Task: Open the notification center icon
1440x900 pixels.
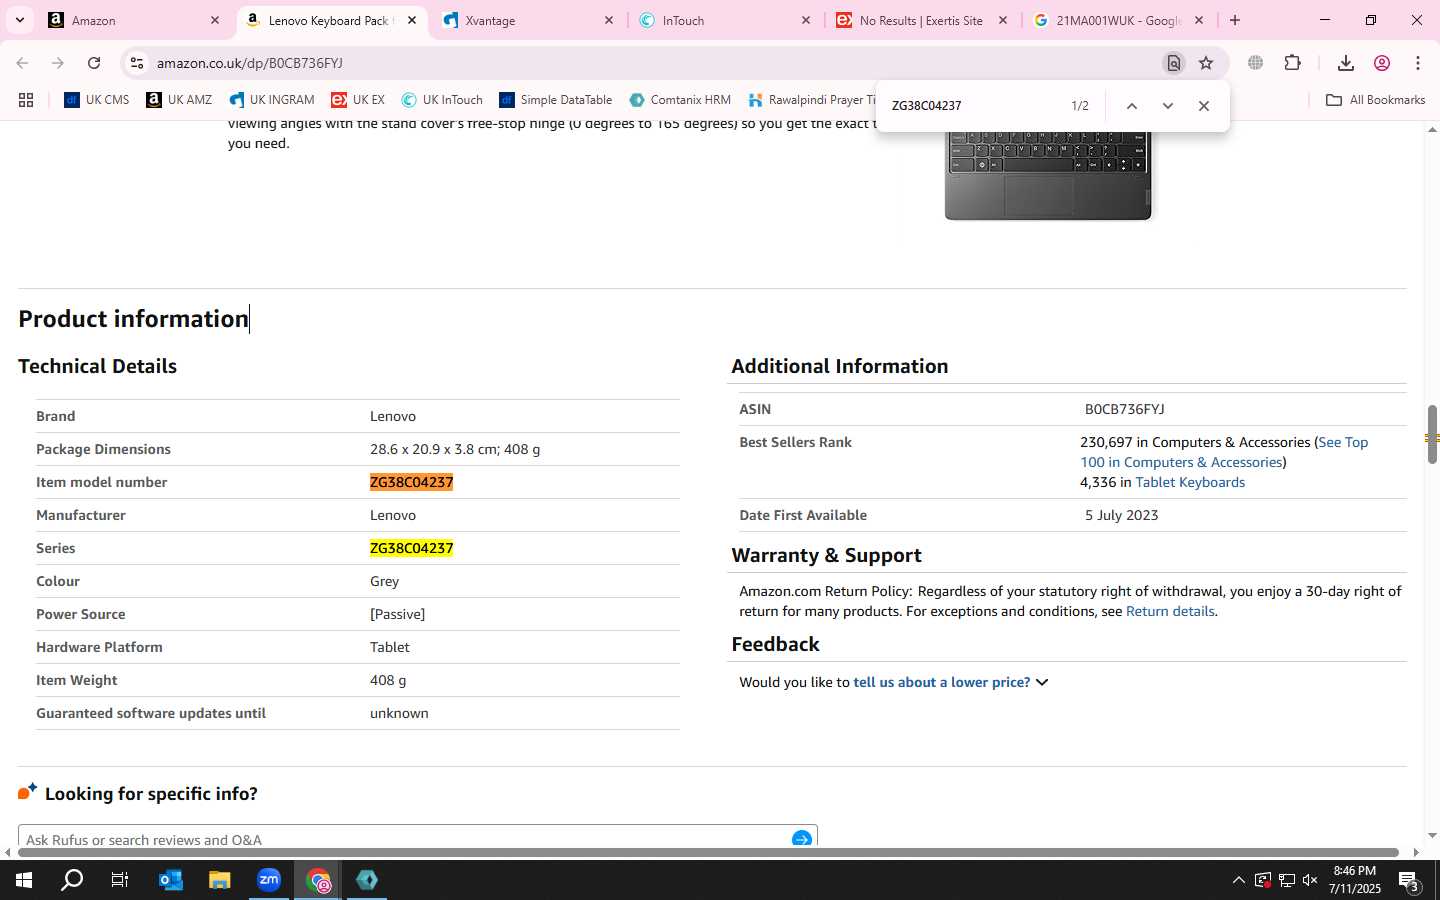Action: click(x=1409, y=881)
